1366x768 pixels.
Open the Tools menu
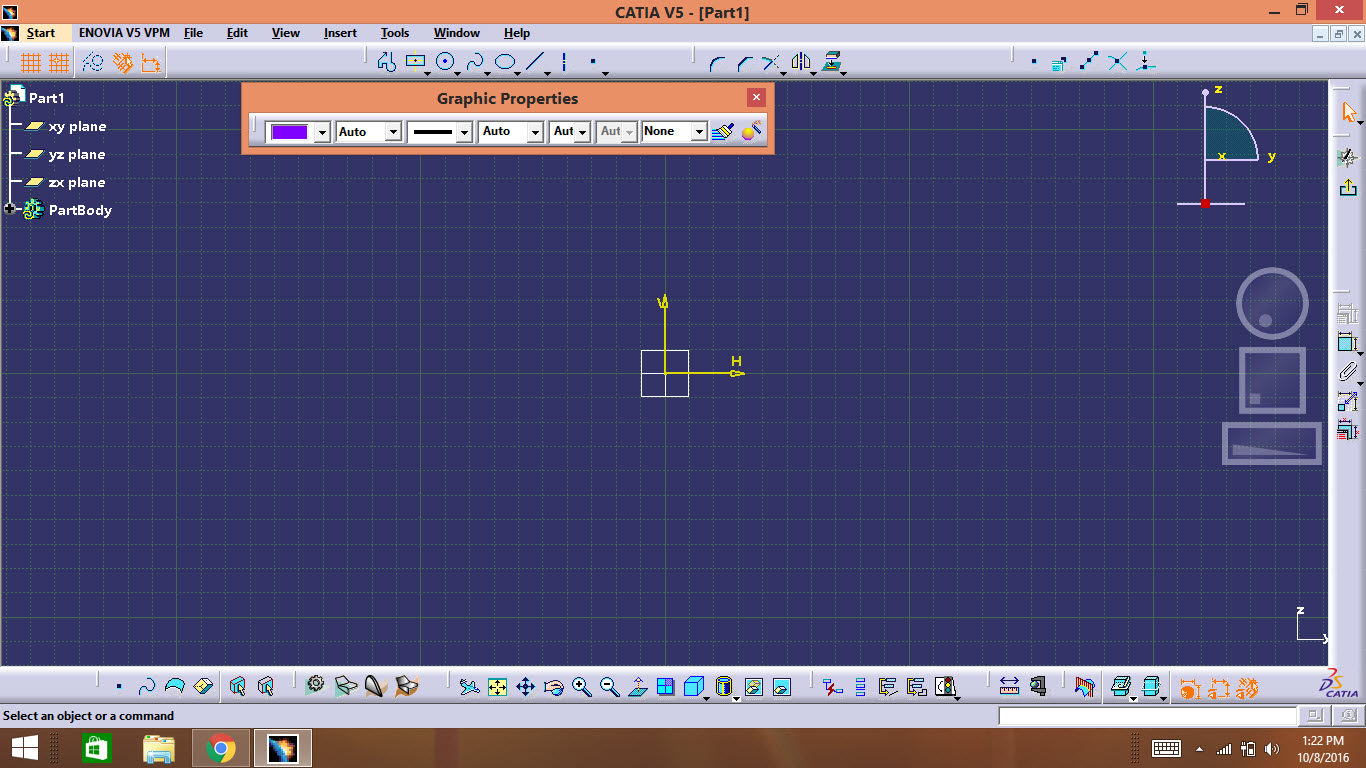[x=394, y=32]
